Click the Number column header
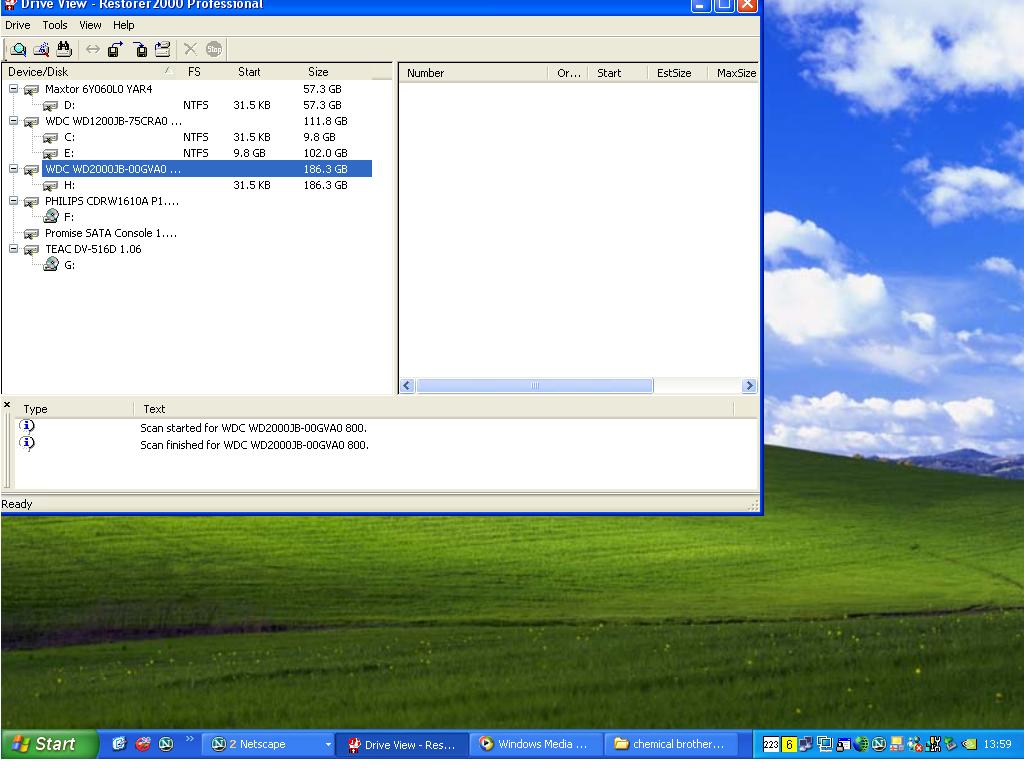Image resolution: width=1024 pixels, height=768 pixels. pyautogui.click(x=473, y=73)
